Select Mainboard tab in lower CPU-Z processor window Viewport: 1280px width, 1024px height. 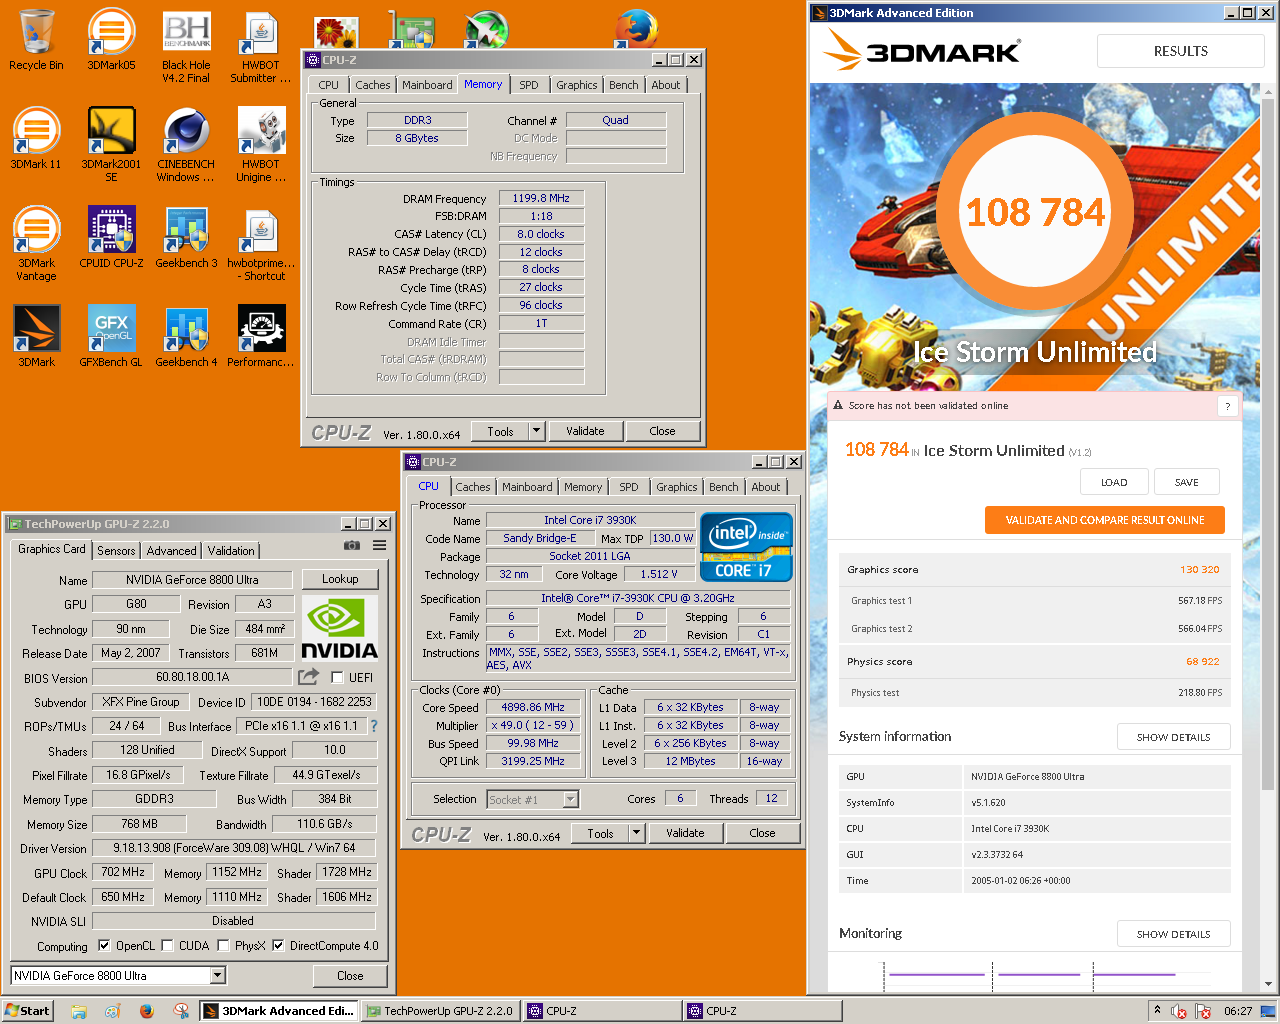[527, 487]
